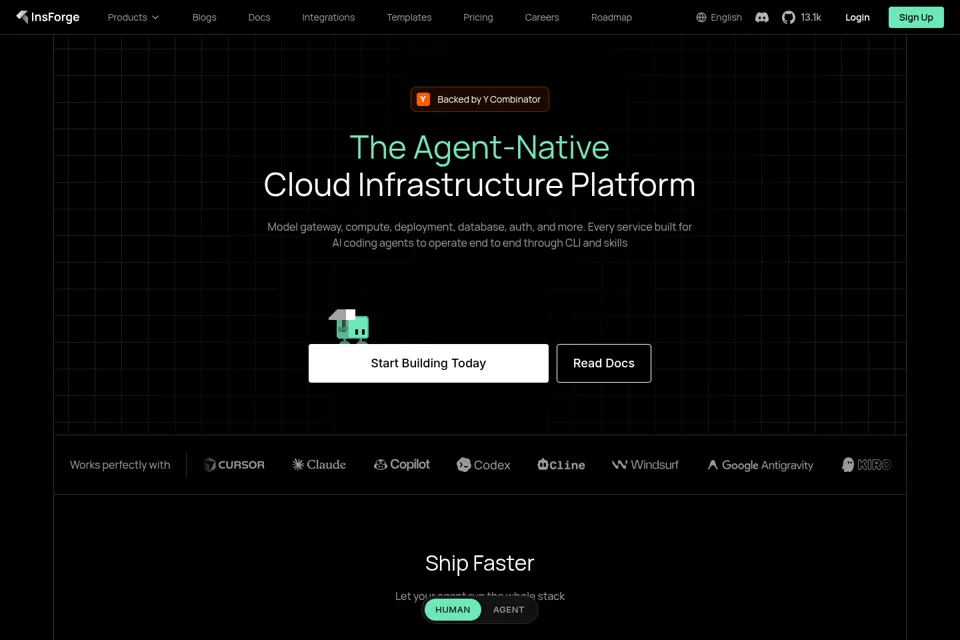This screenshot has width=960, height=640.
Task: Click the globe language icon
Action: pos(701,17)
